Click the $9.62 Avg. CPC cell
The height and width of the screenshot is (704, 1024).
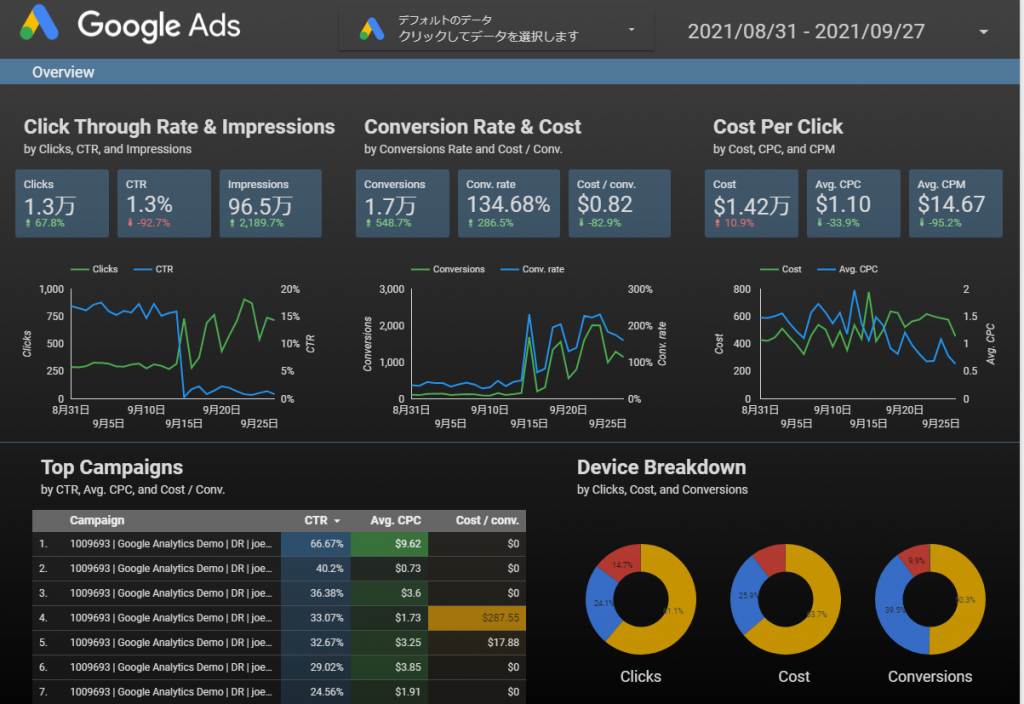tap(389, 544)
